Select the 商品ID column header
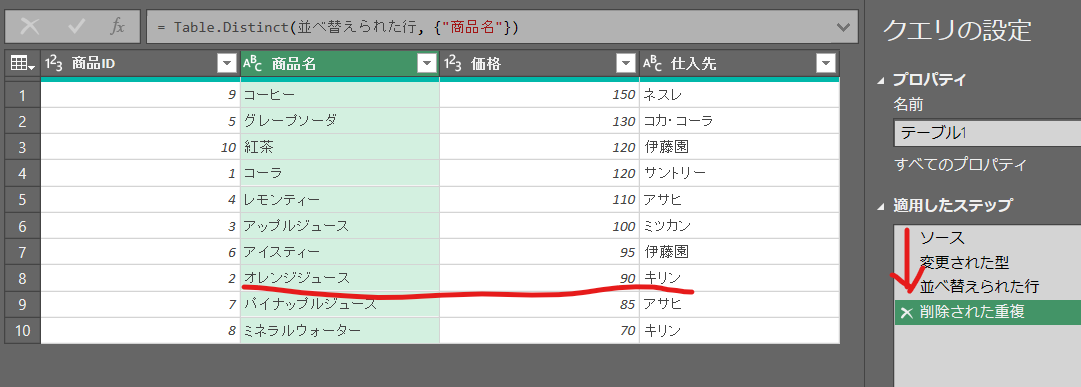This screenshot has width=1081, height=387. (141, 64)
